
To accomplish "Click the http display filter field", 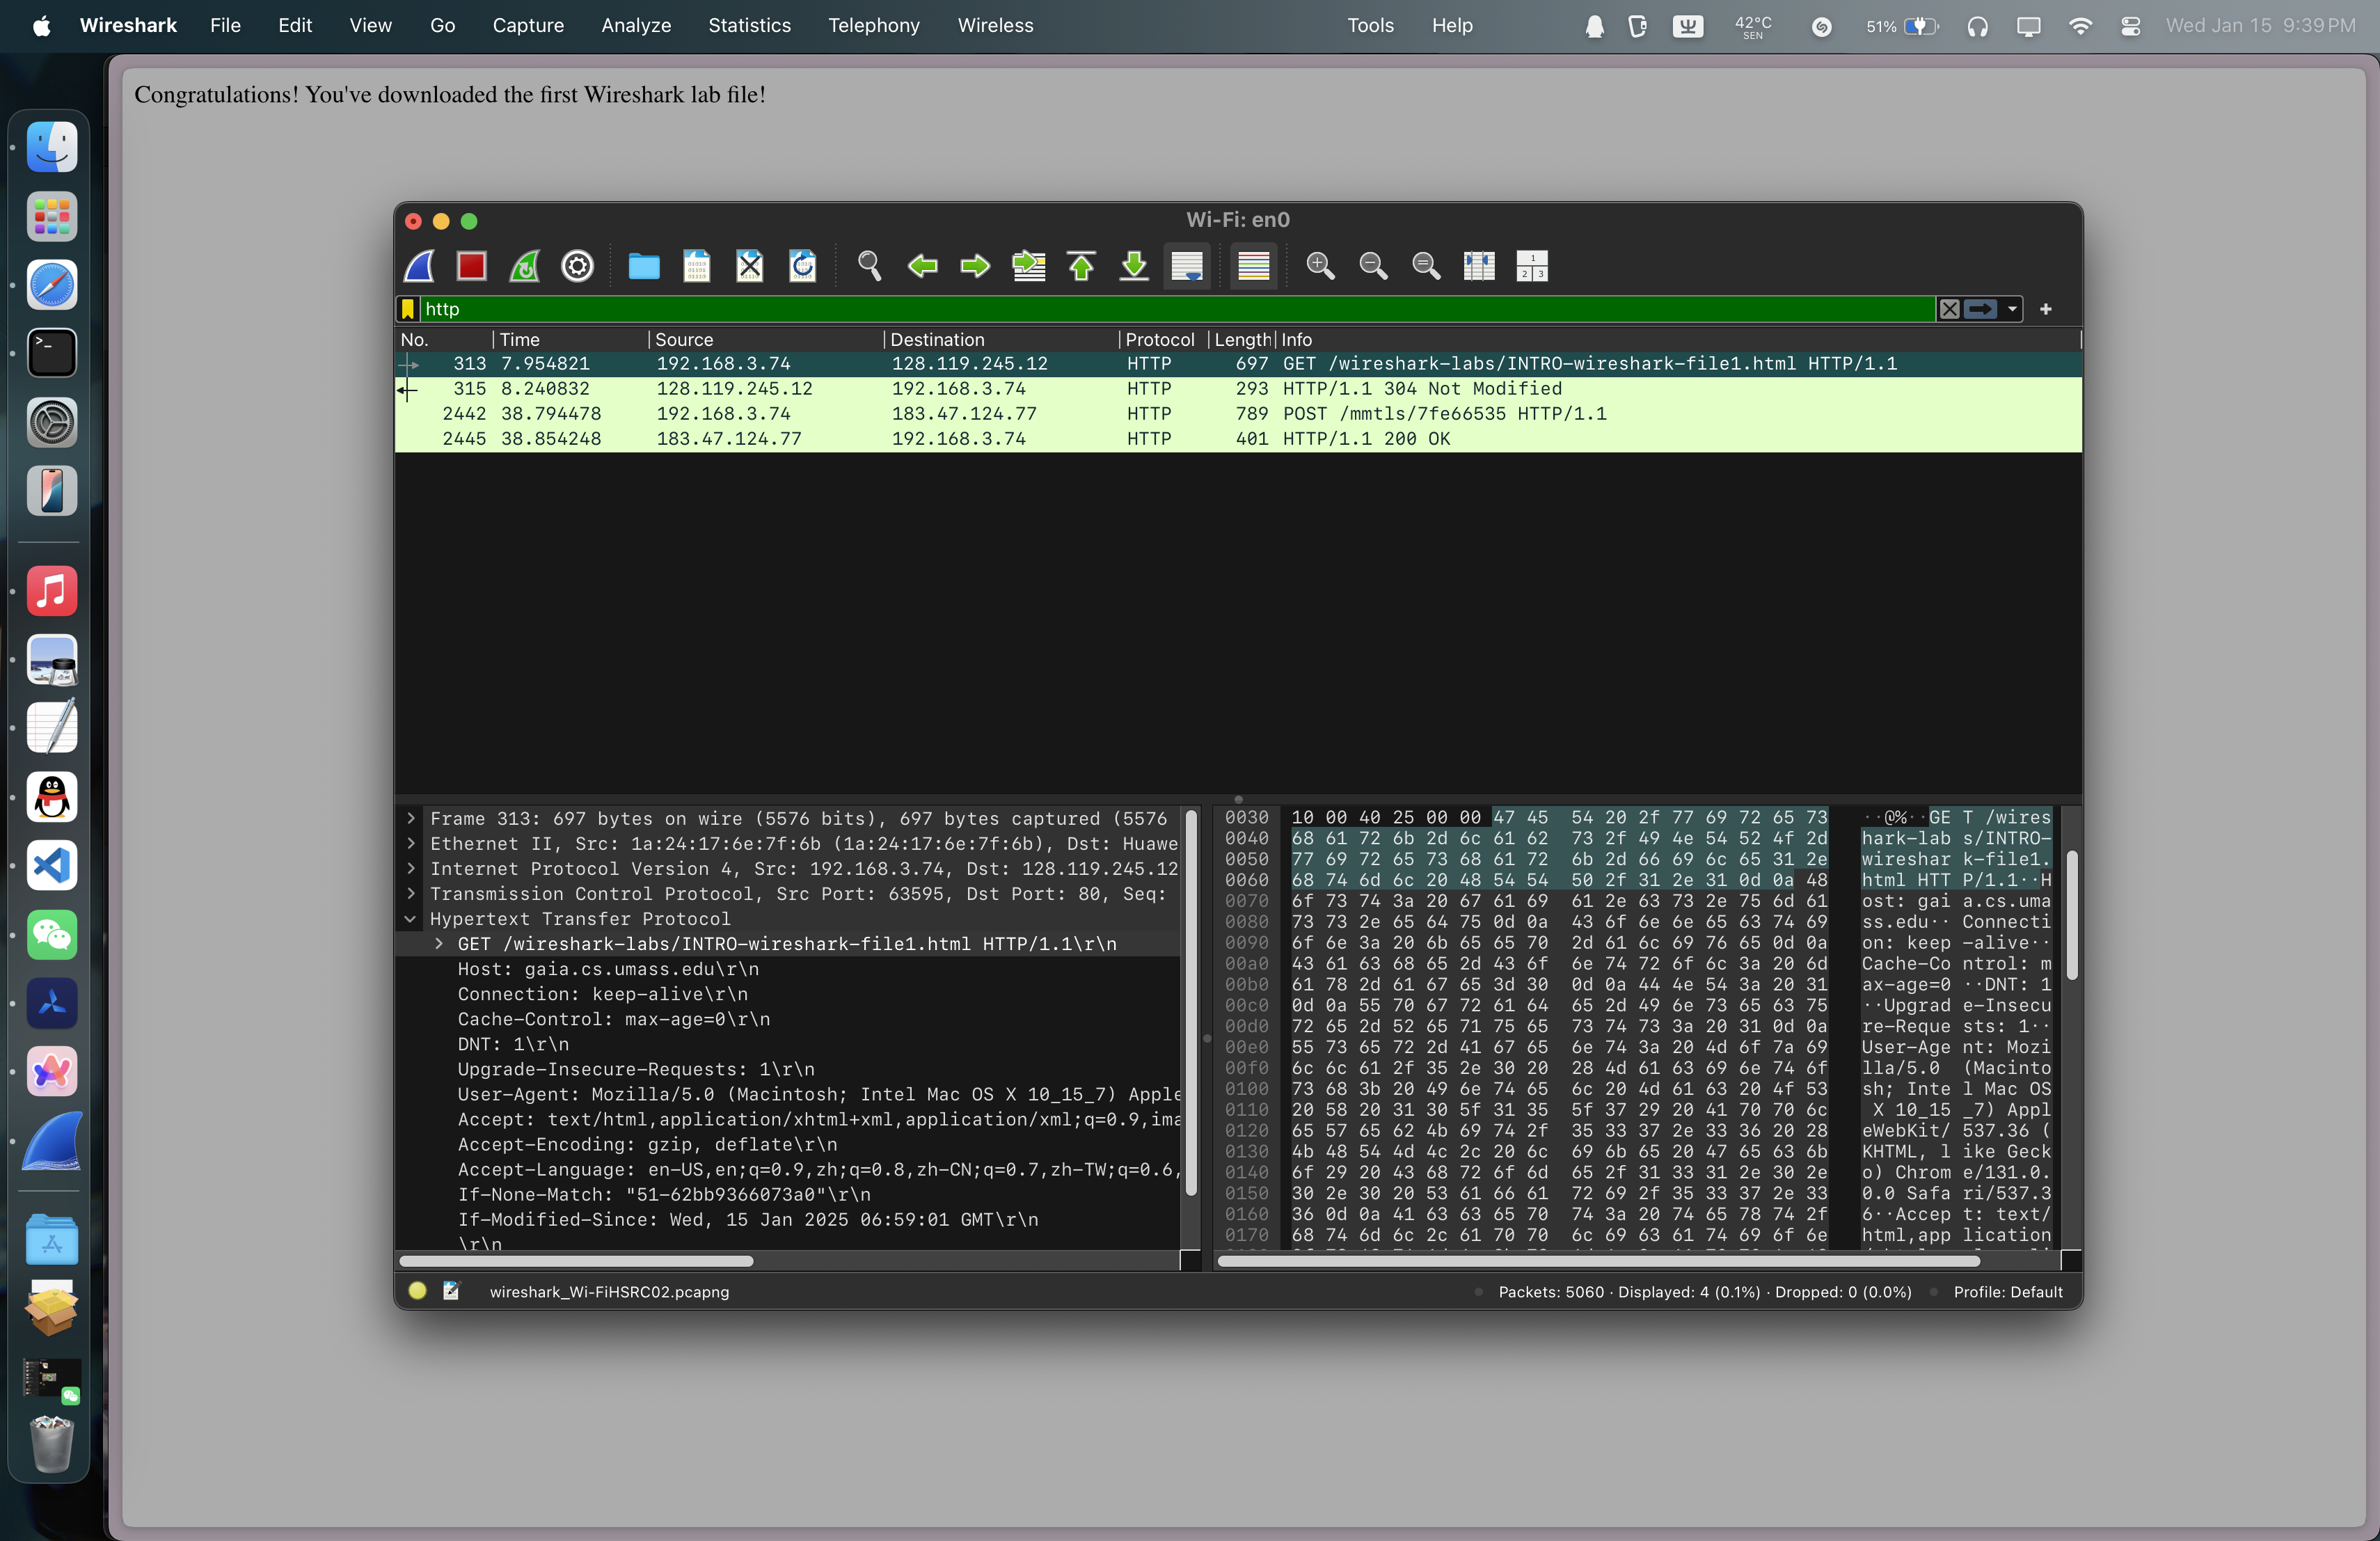I will 1177,309.
